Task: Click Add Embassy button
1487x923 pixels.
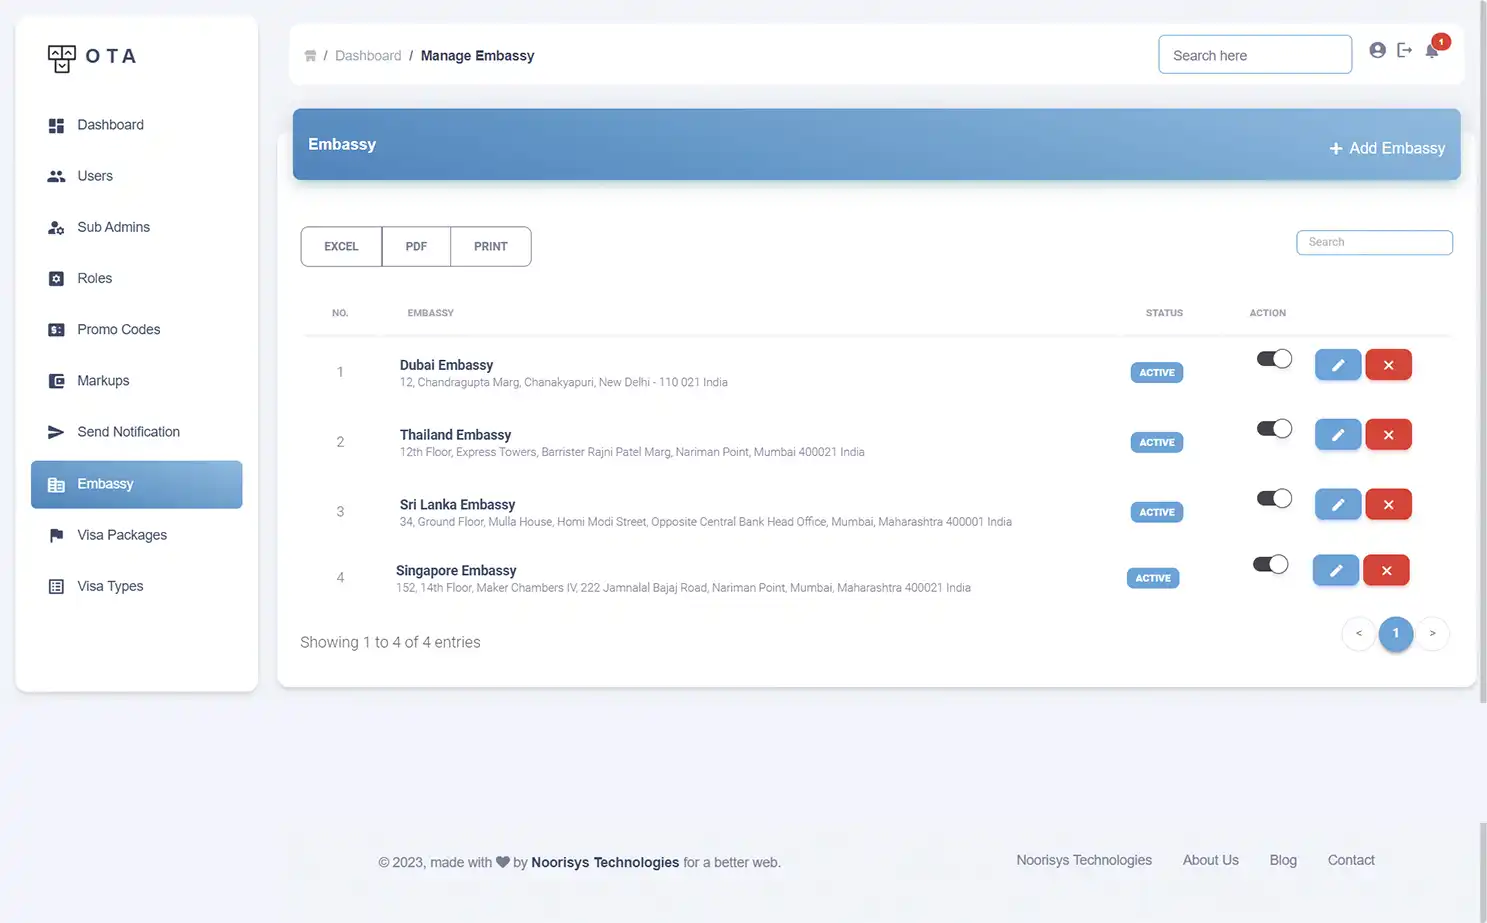Action: click(1386, 148)
